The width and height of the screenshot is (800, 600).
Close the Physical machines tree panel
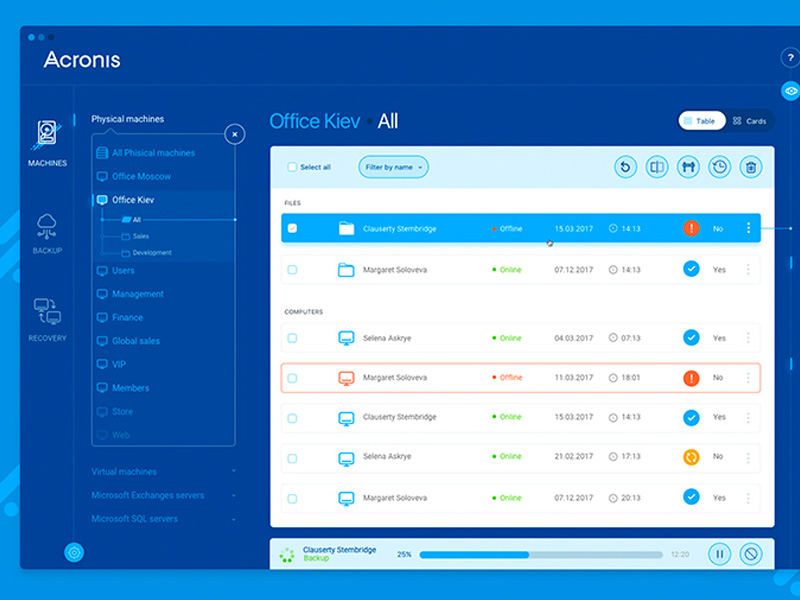[x=235, y=134]
